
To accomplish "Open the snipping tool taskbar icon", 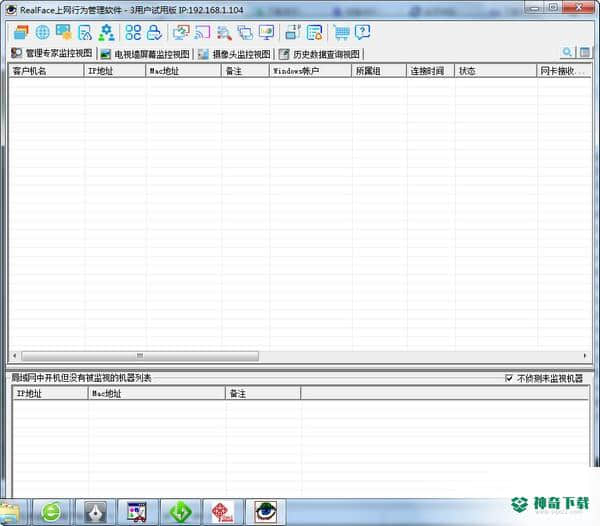I will [137, 512].
